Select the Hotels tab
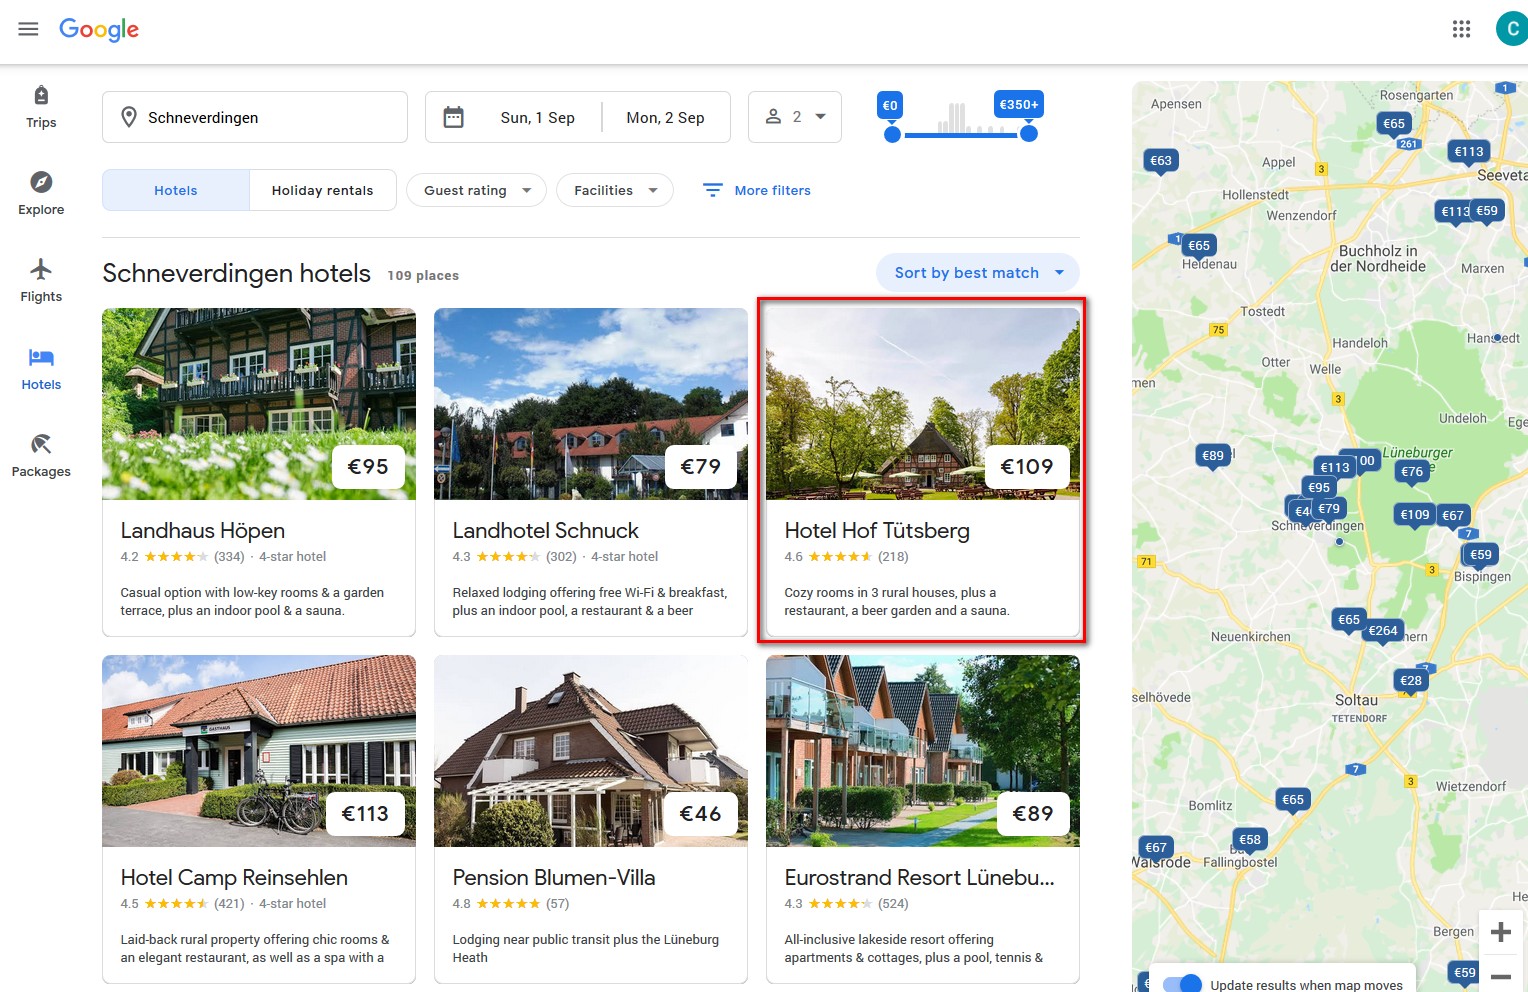This screenshot has width=1528, height=992. point(175,190)
